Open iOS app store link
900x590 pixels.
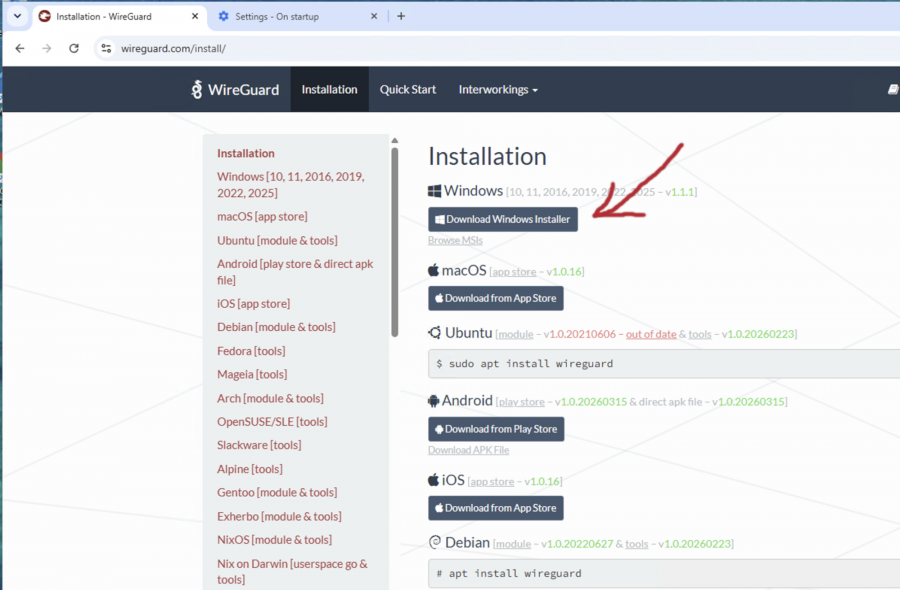pyautogui.click(x=492, y=482)
